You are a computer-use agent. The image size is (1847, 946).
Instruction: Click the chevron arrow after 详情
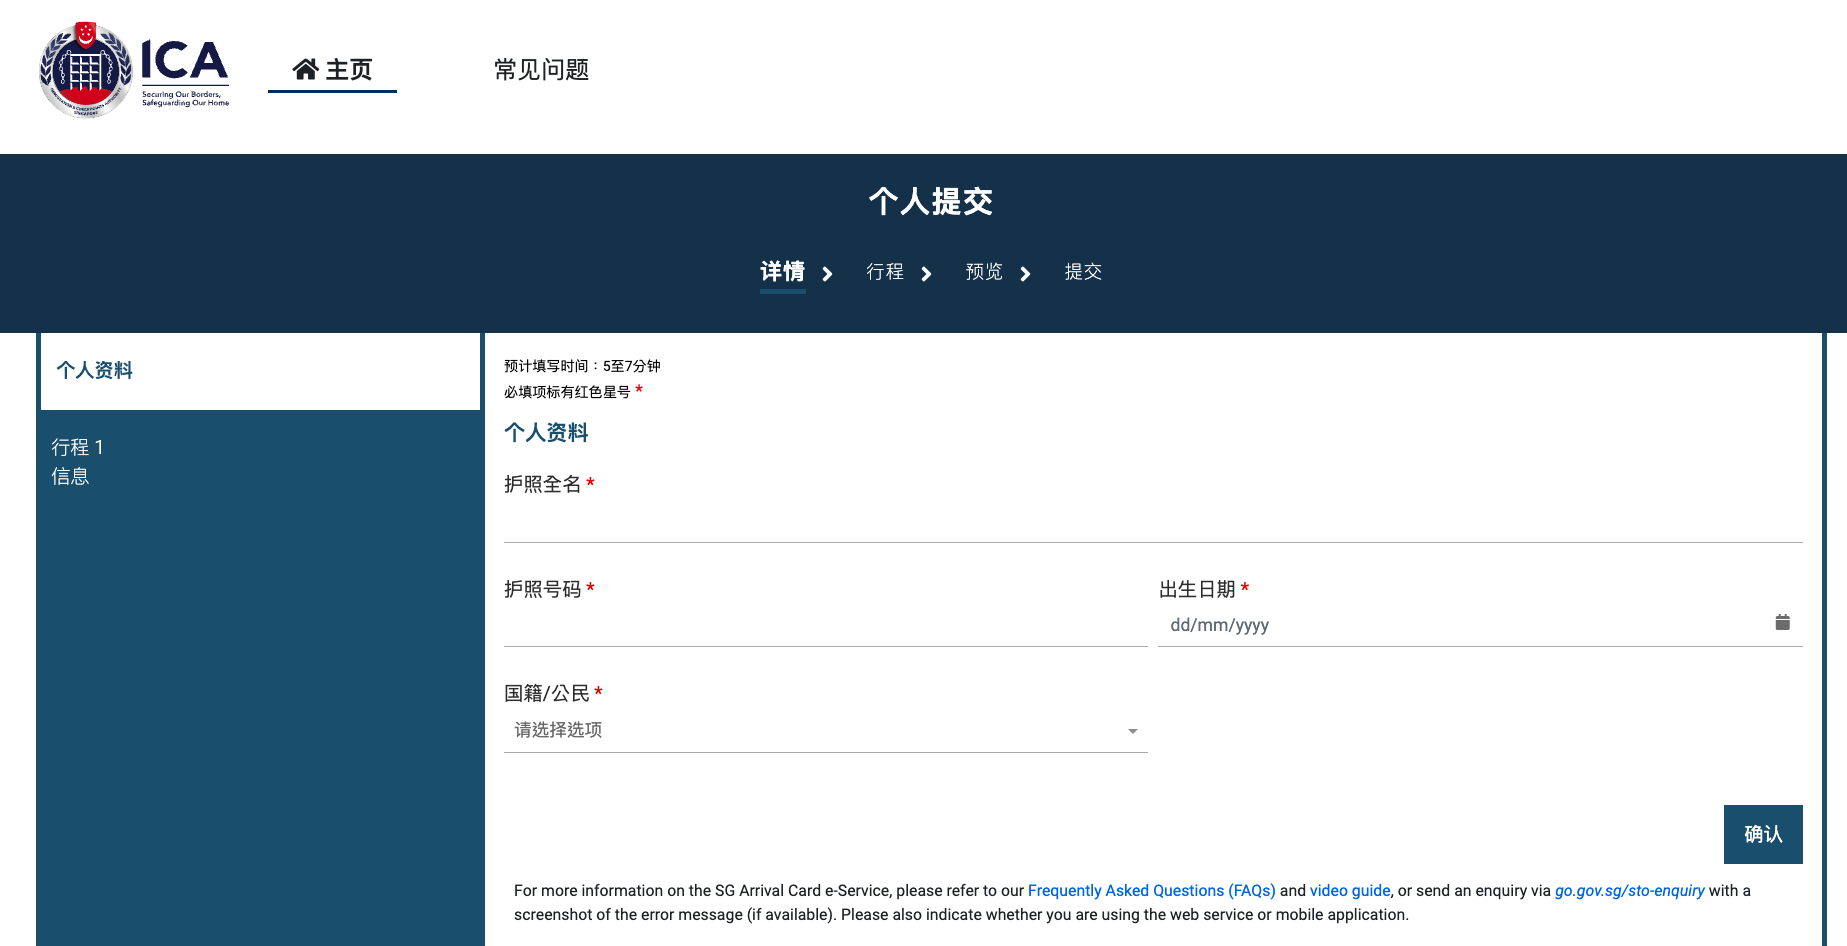pos(827,274)
